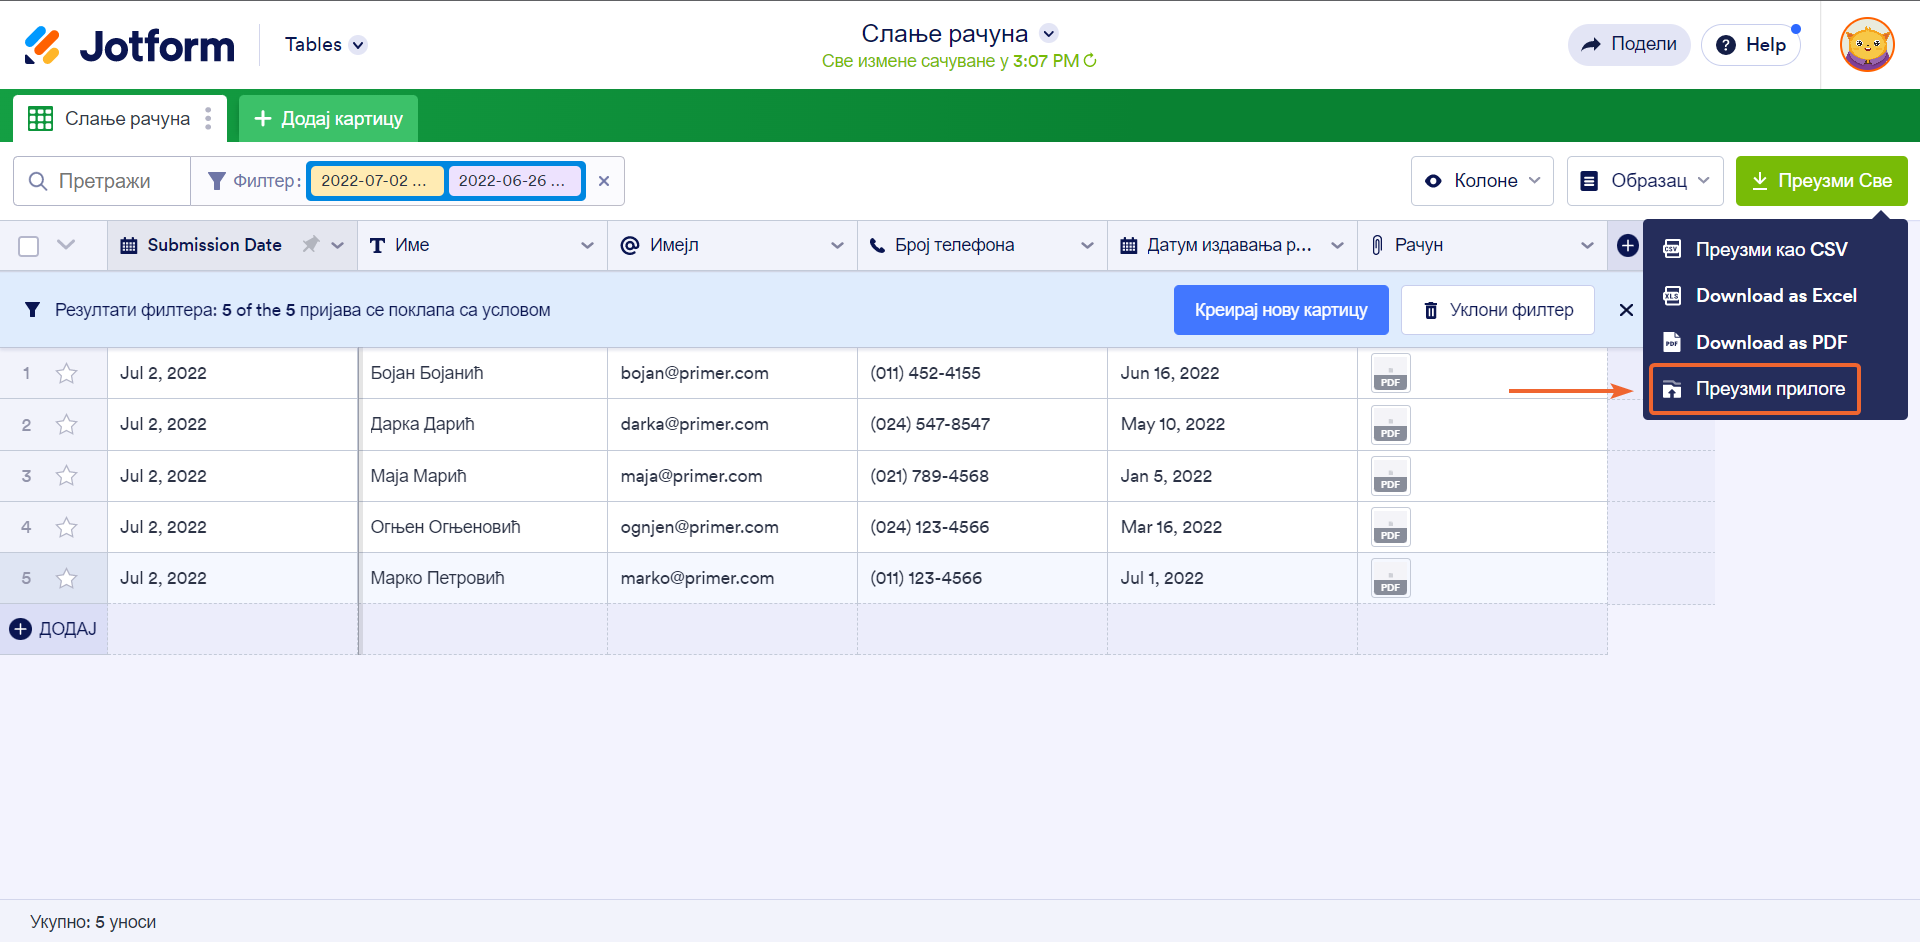Viewport: 1920px width, 942px height.
Task: Click the pin icon on Submission Date column
Action: tap(311, 245)
